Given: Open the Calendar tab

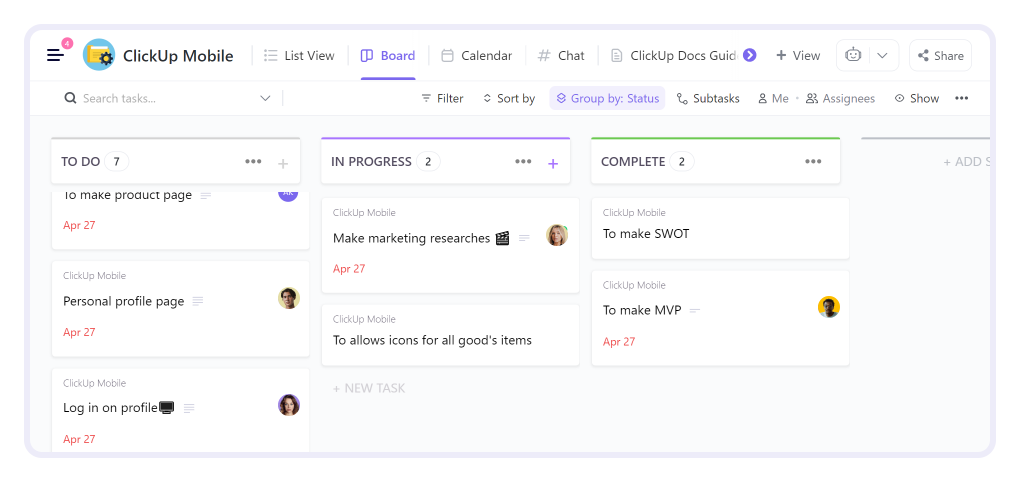Looking at the screenshot, I should point(476,56).
